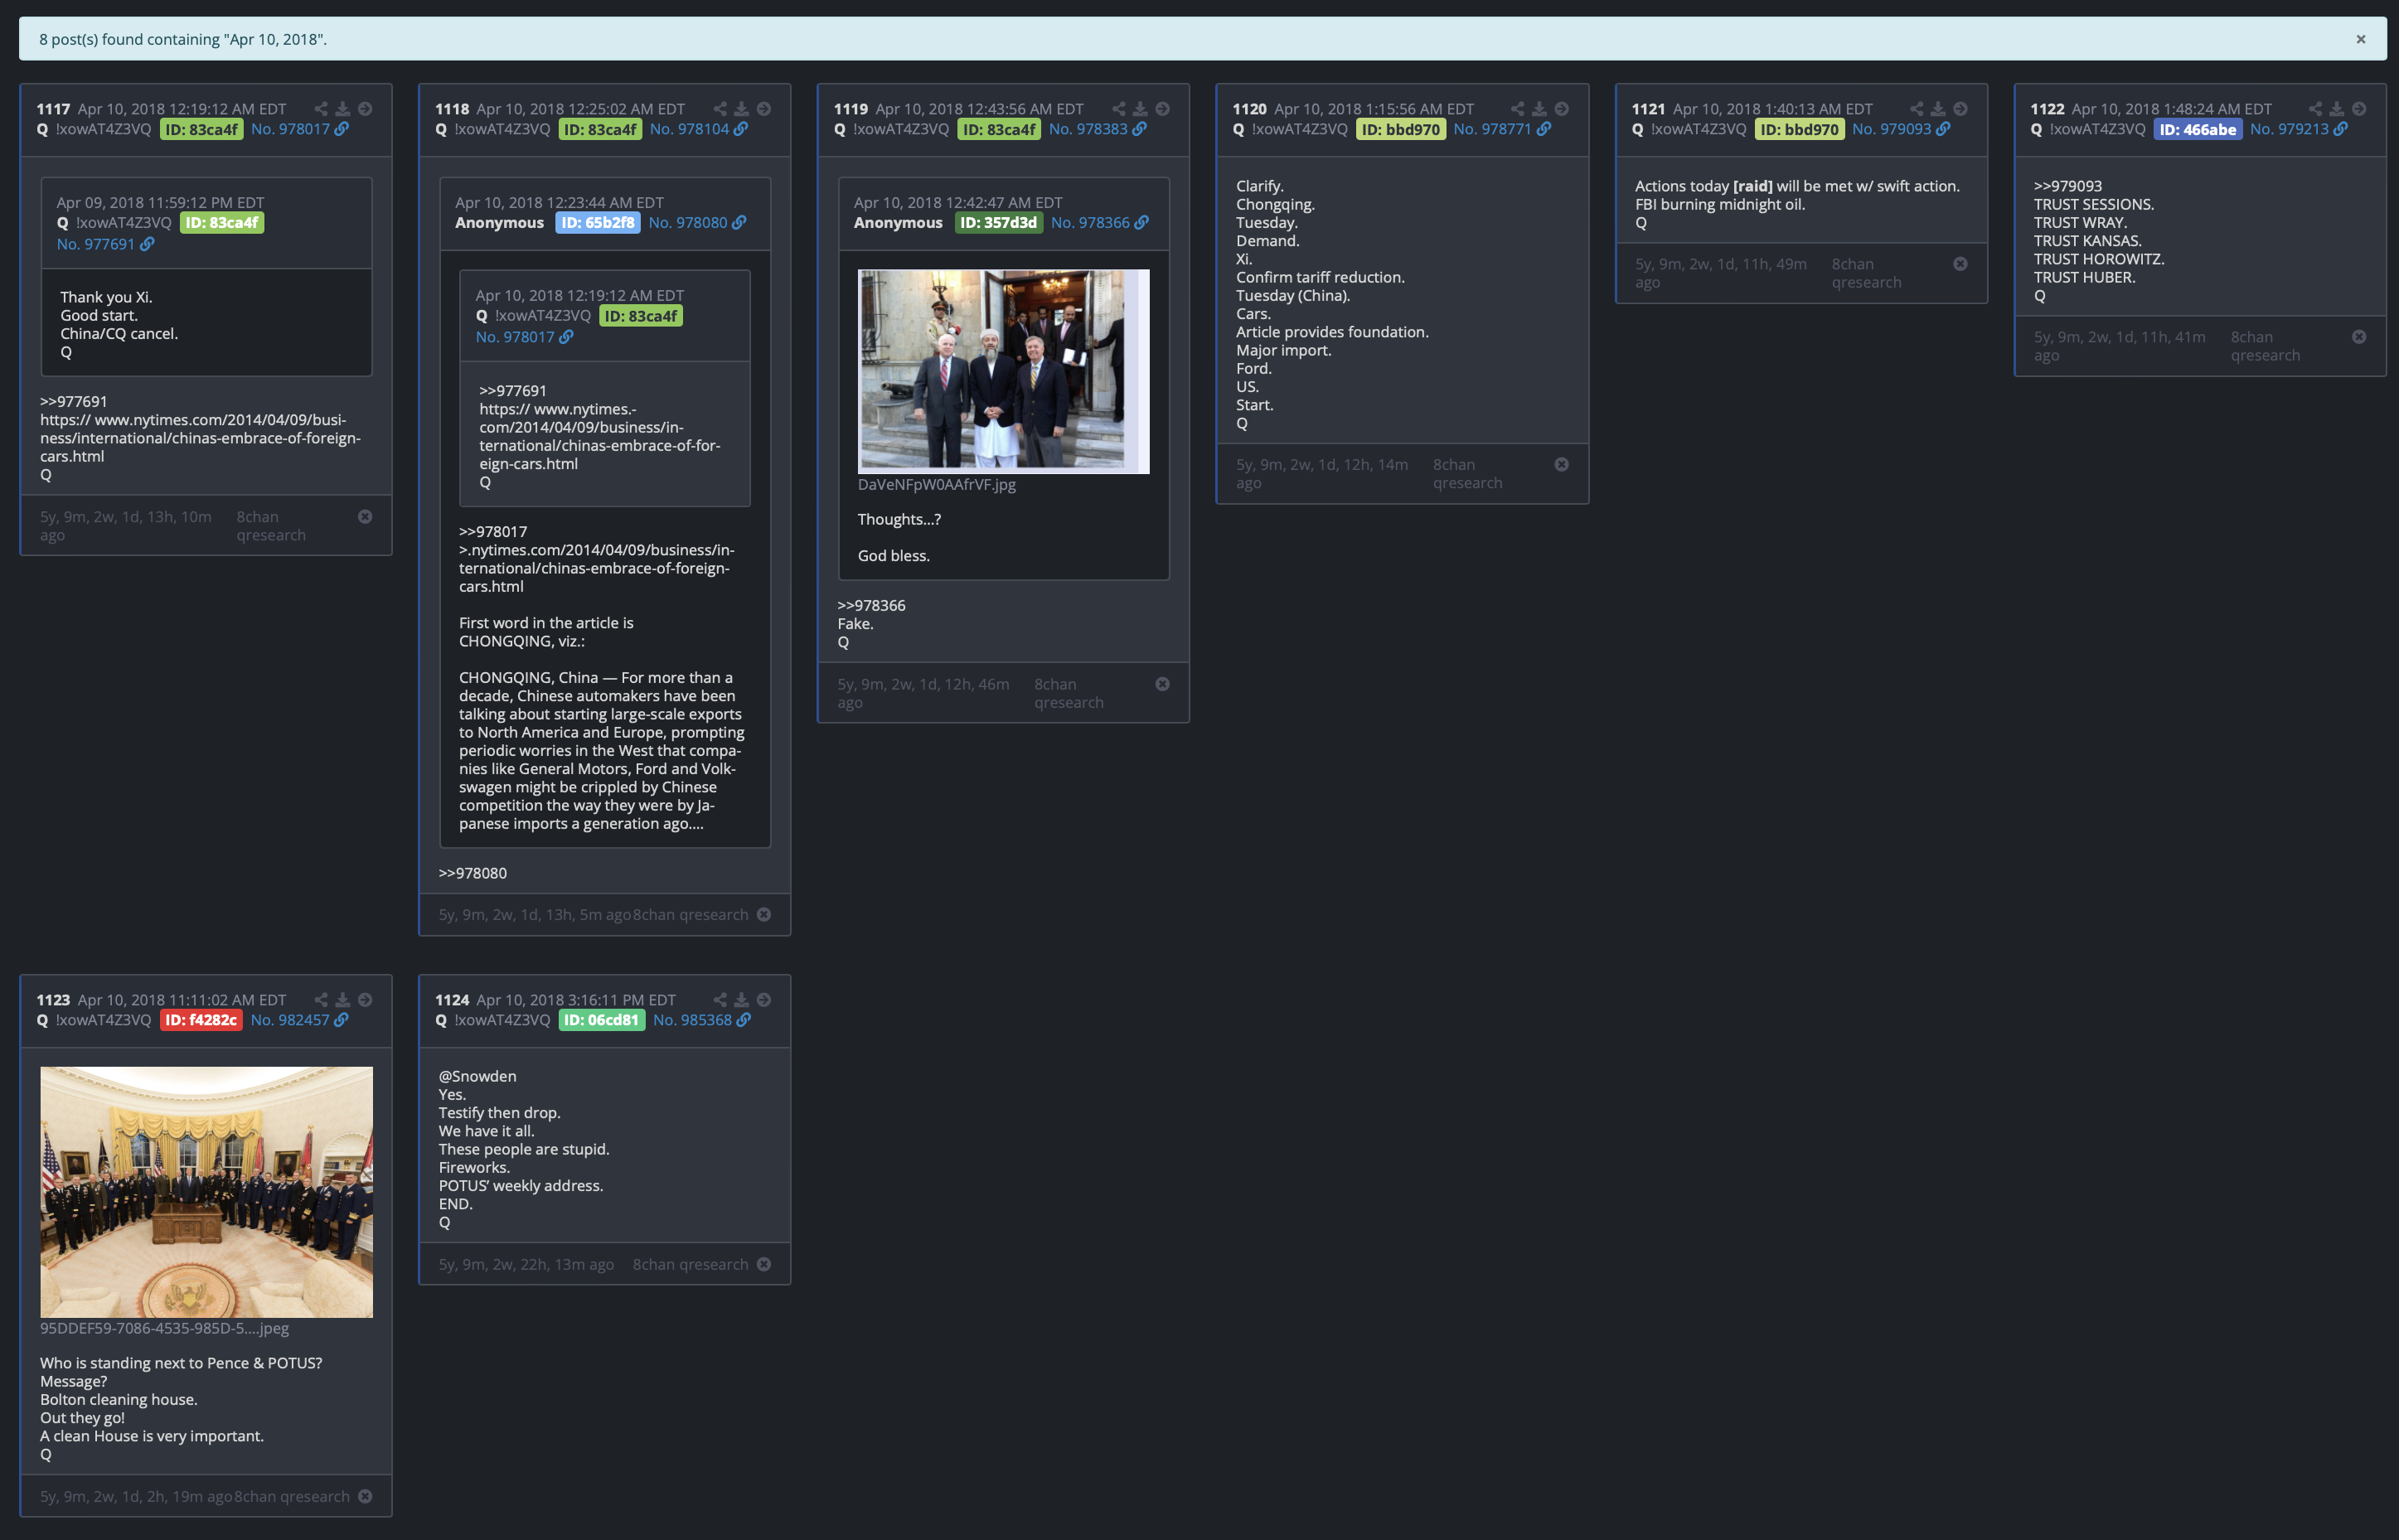Image resolution: width=2399 pixels, height=1540 pixels.
Task: Click the '8chan qresearch' source in post 1124
Action: (690, 1265)
